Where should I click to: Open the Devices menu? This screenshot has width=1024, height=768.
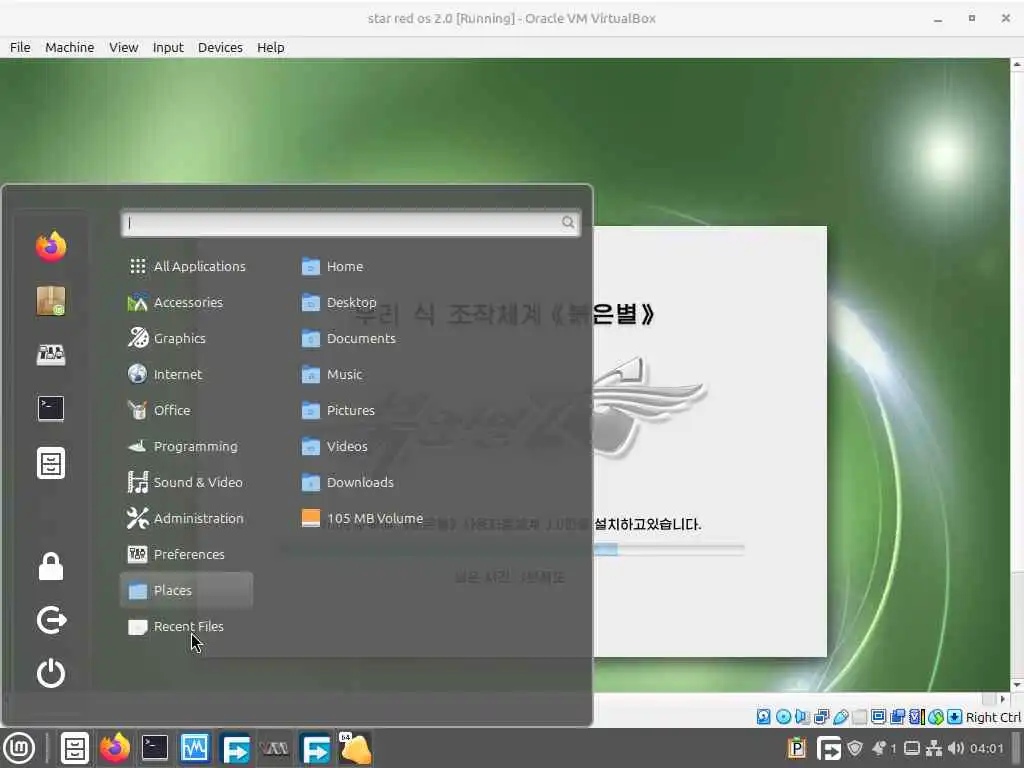click(x=220, y=48)
